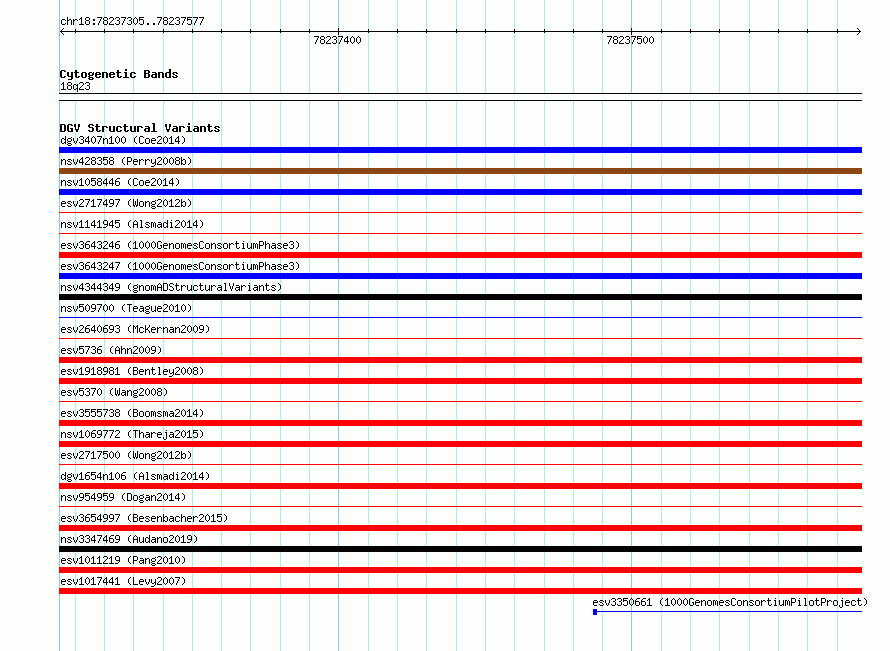890x651 pixels.
Task: Select nsv1141945 (Alsmadi2014) label
Action: (132, 224)
